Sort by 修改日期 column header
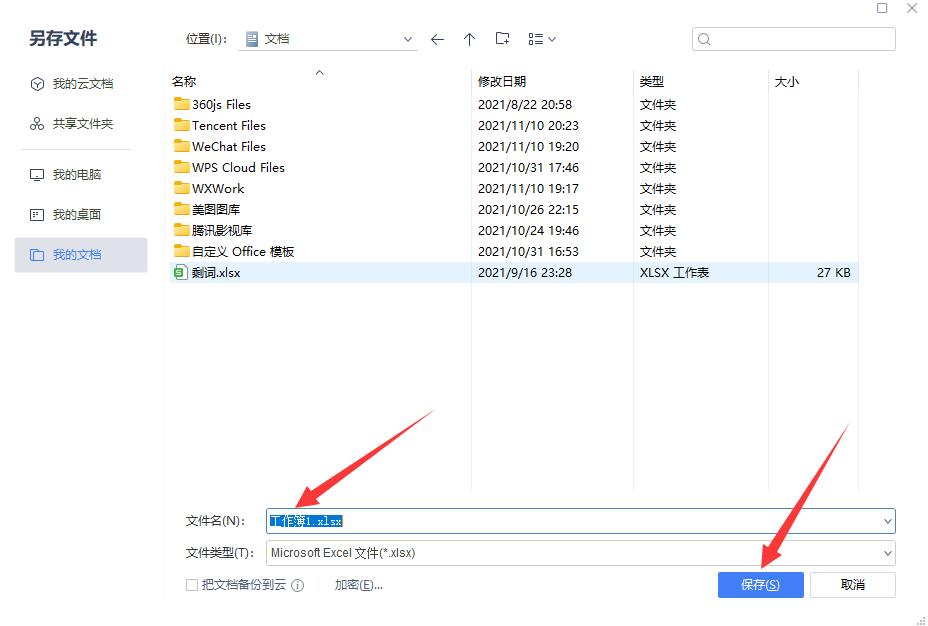928x626 pixels. click(502, 82)
